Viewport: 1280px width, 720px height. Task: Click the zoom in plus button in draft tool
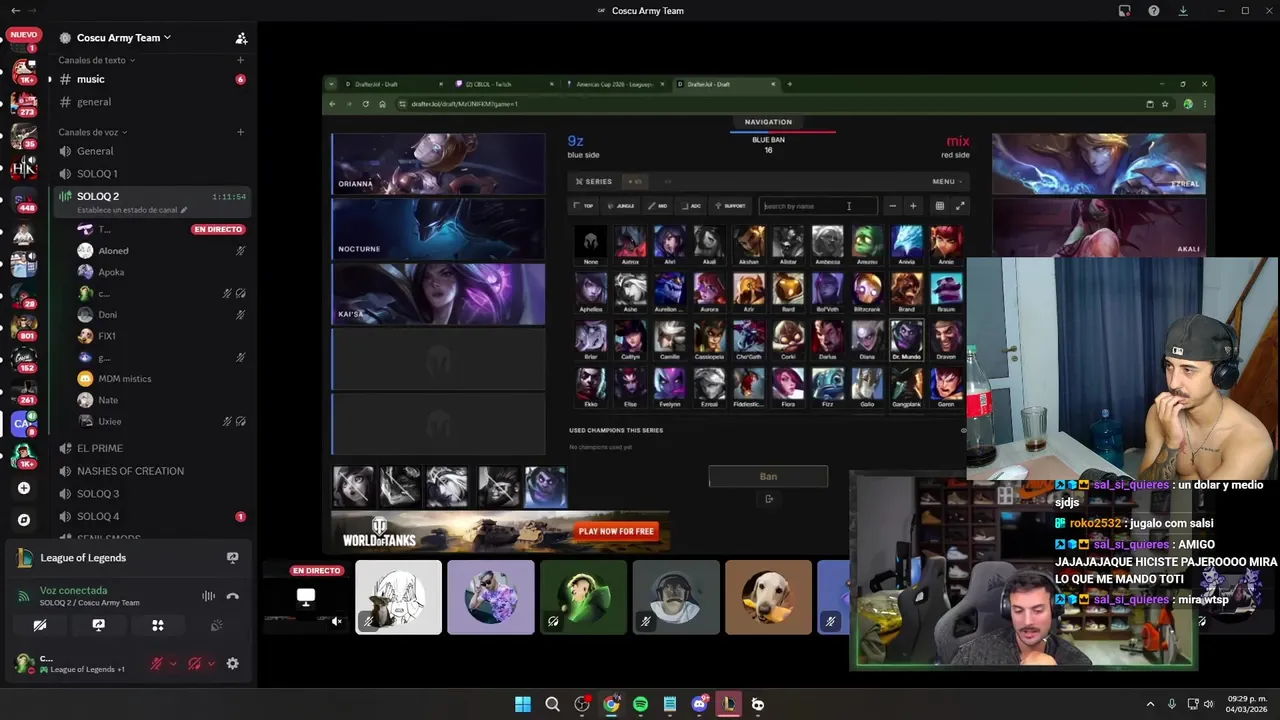pos(912,206)
